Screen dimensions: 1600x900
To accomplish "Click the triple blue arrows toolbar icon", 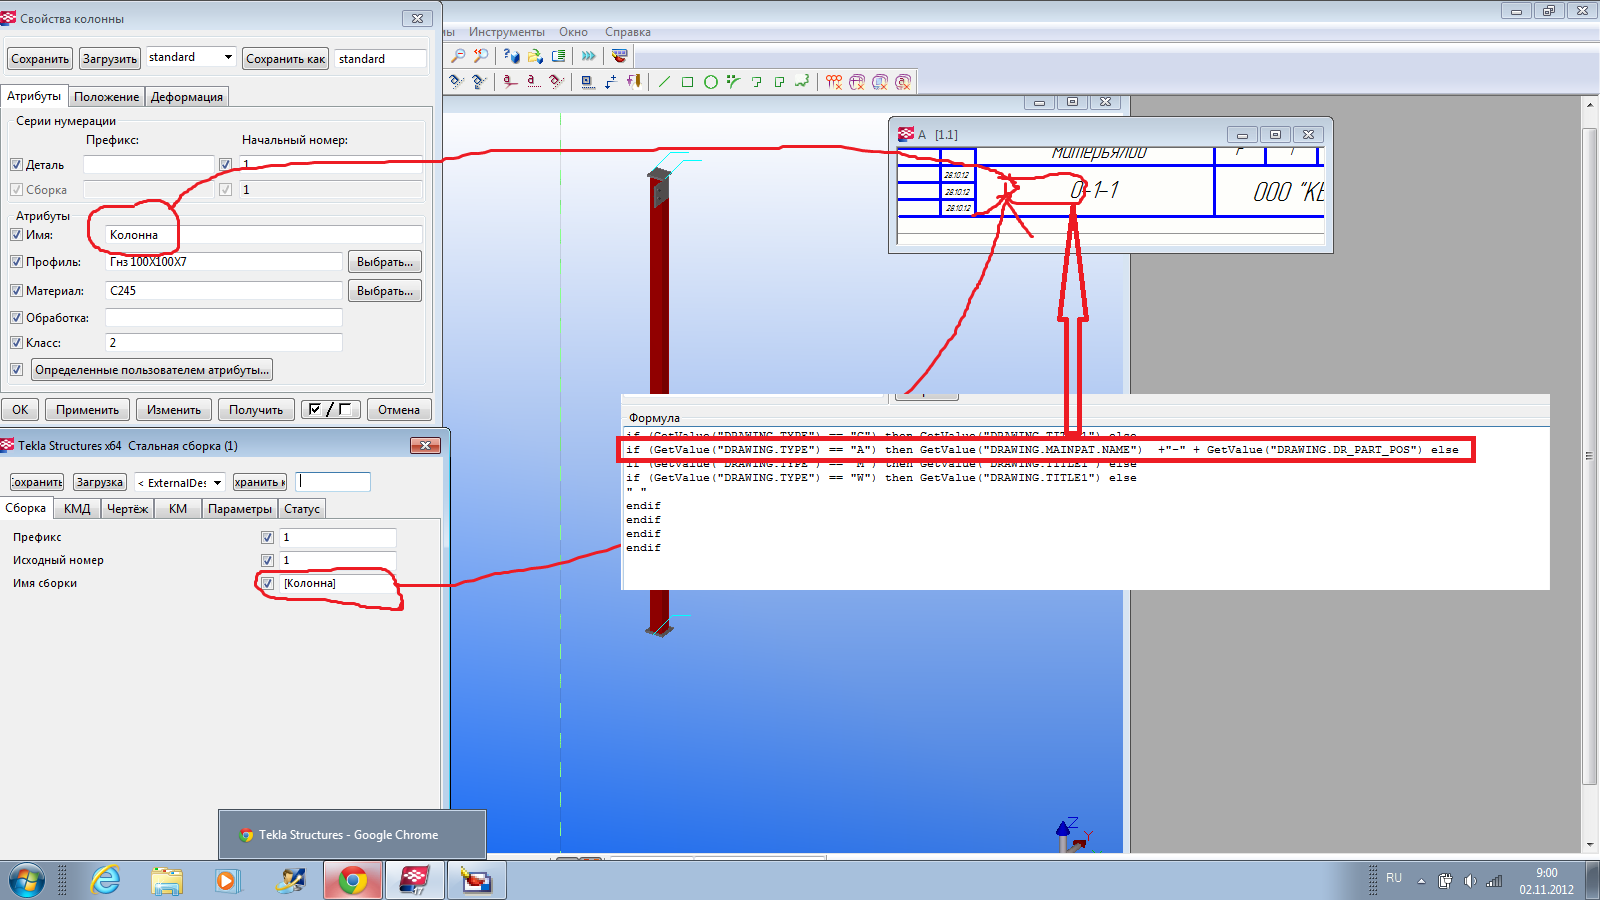I will pyautogui.click(x=589, y=56).
